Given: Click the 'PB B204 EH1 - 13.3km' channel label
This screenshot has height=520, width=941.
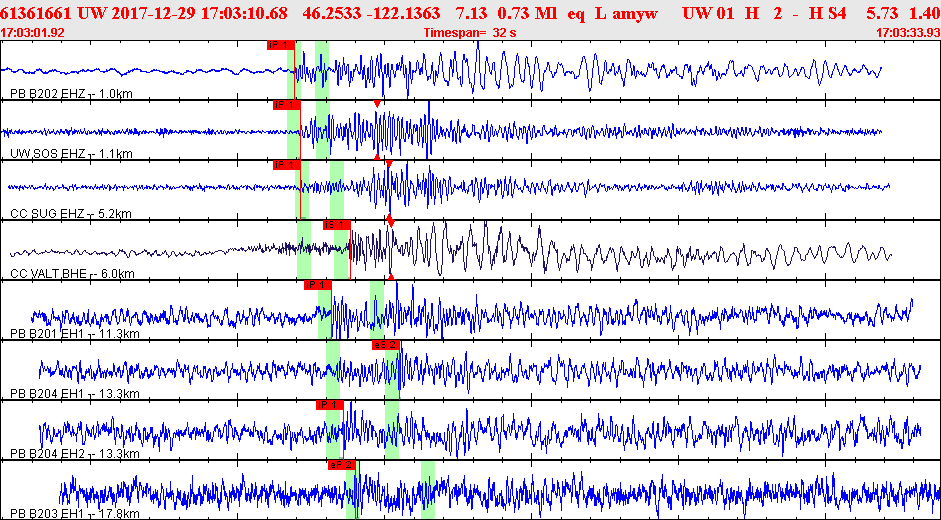Looking at the screenshot, I should (75, 394).
